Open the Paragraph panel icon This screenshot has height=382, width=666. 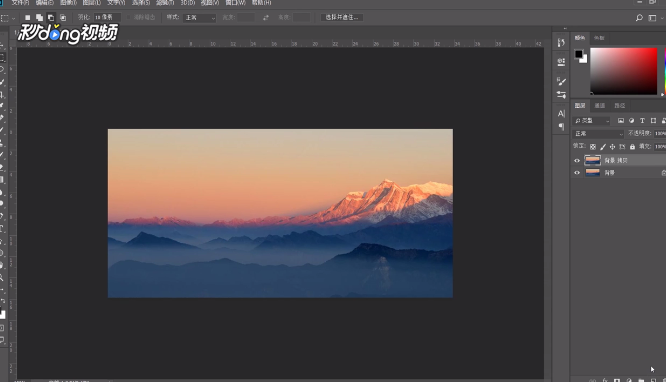pos(561,126)
